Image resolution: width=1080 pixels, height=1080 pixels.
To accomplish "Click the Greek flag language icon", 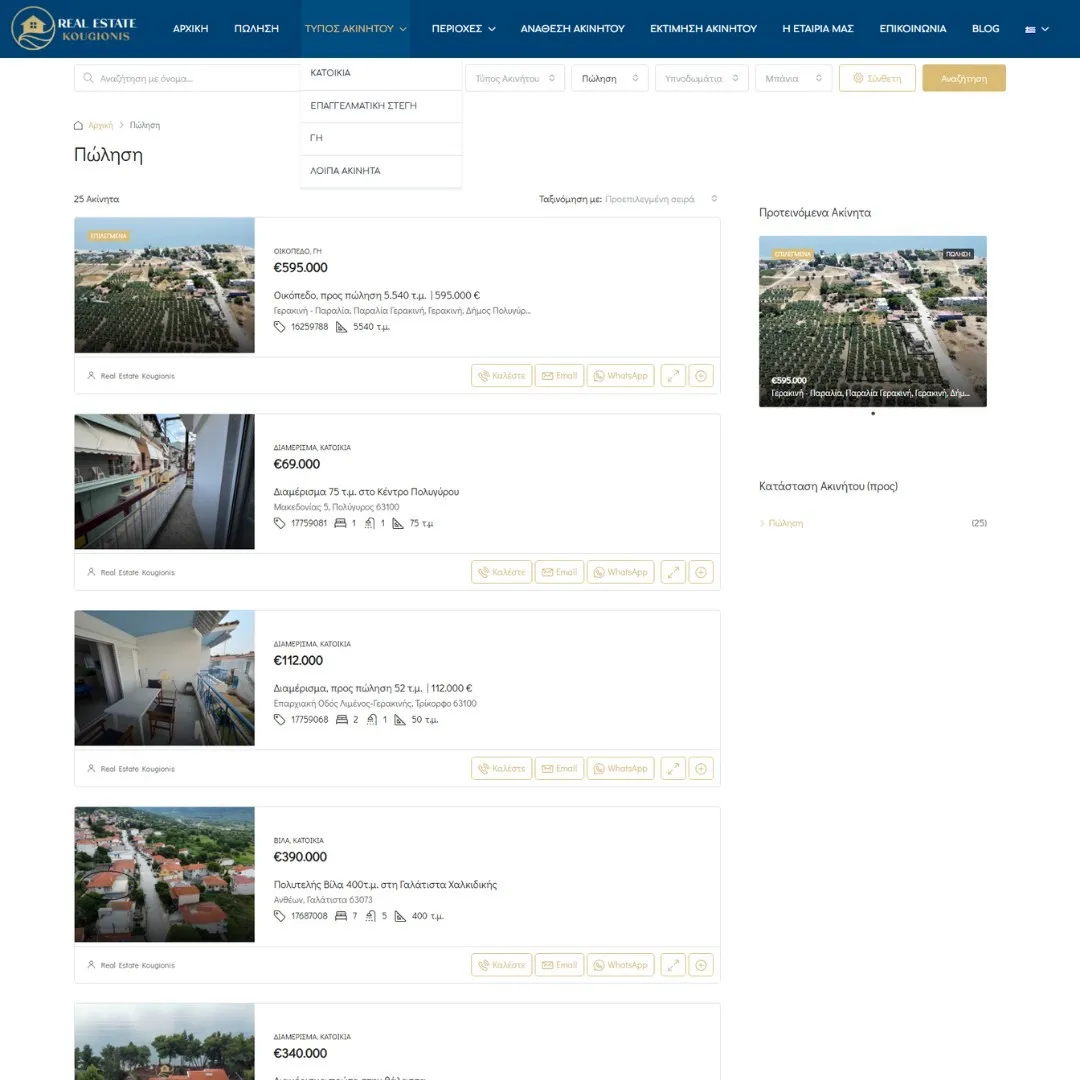I will pyautogui.click(x=1030, y=29).
